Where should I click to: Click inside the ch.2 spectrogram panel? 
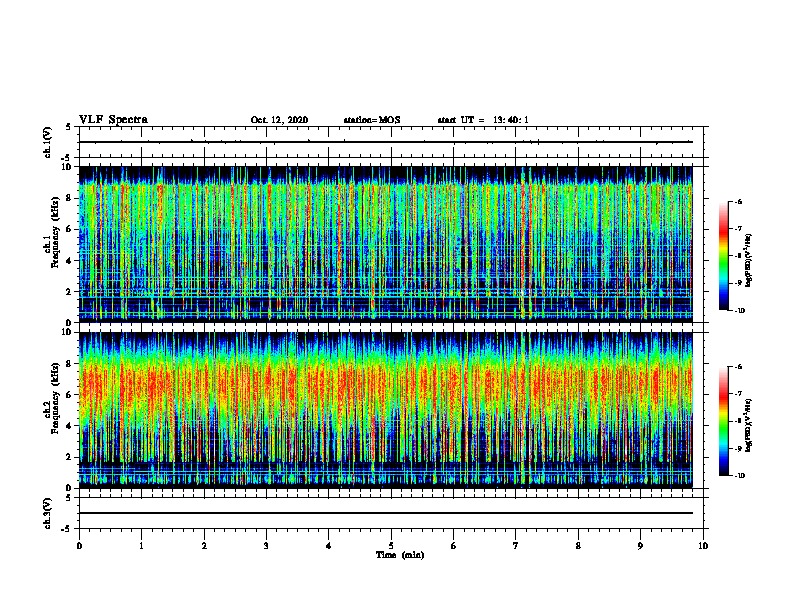386,410
